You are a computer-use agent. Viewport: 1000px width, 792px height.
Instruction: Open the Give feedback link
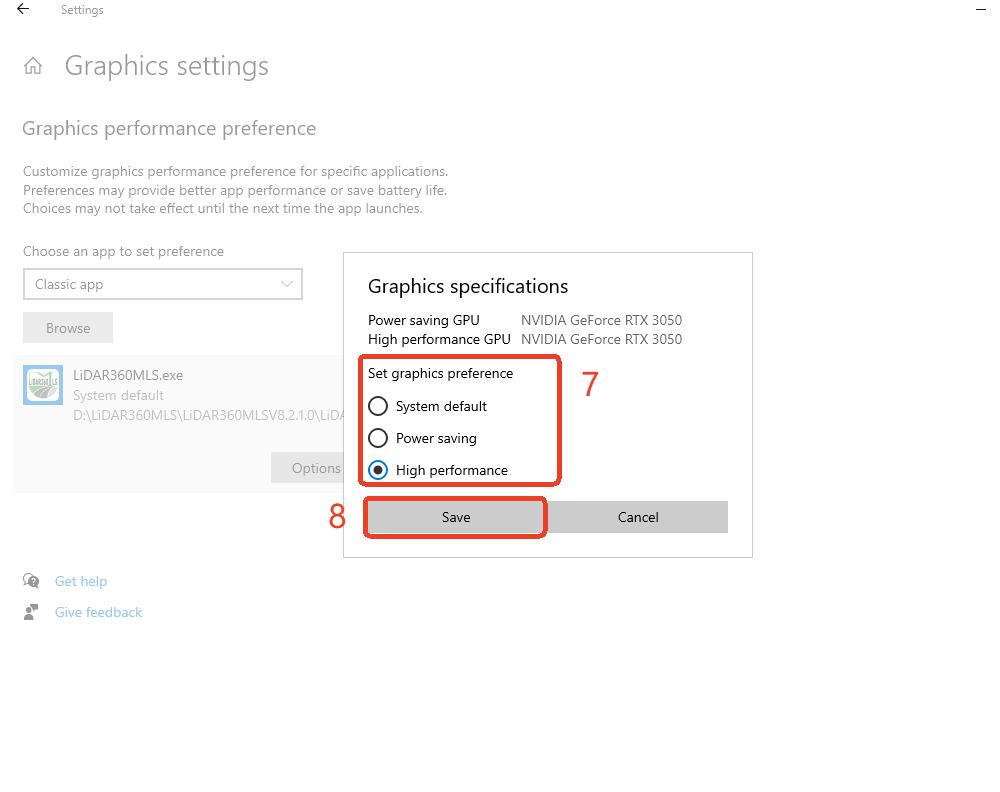(98, 612)
